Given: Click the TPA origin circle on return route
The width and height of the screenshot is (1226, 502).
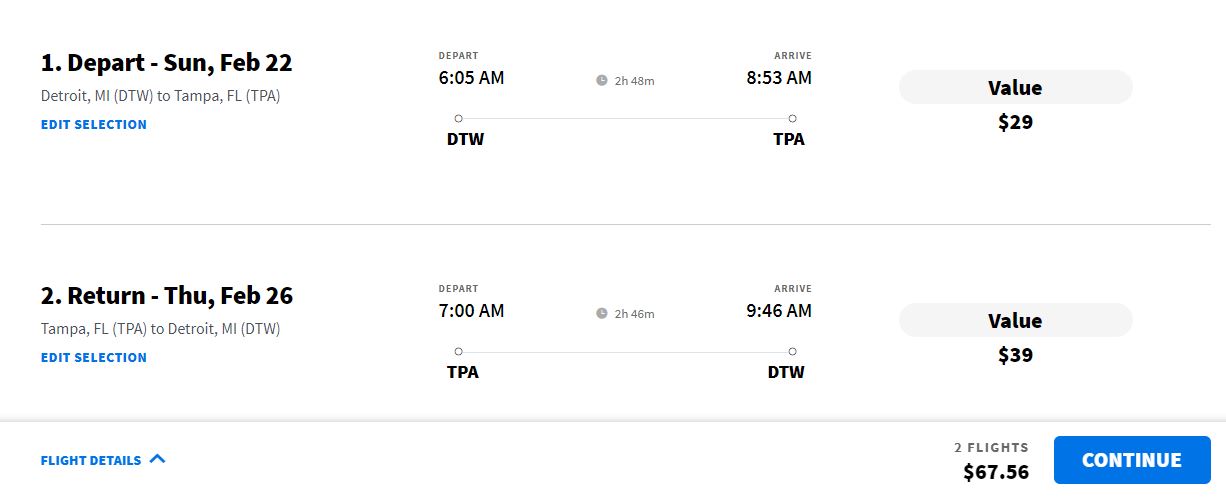Looking at the screenshot, I should [x=458, y=351].
